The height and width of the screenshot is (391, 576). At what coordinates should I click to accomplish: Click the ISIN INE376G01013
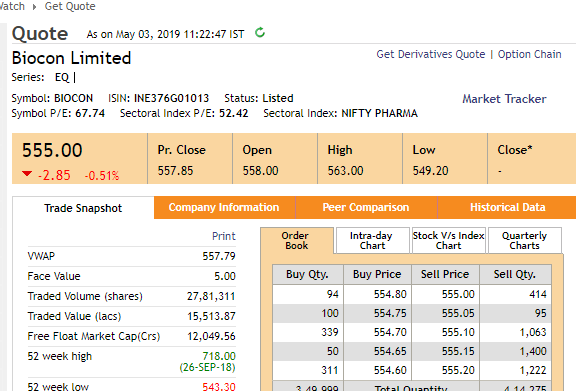(171, 98)
